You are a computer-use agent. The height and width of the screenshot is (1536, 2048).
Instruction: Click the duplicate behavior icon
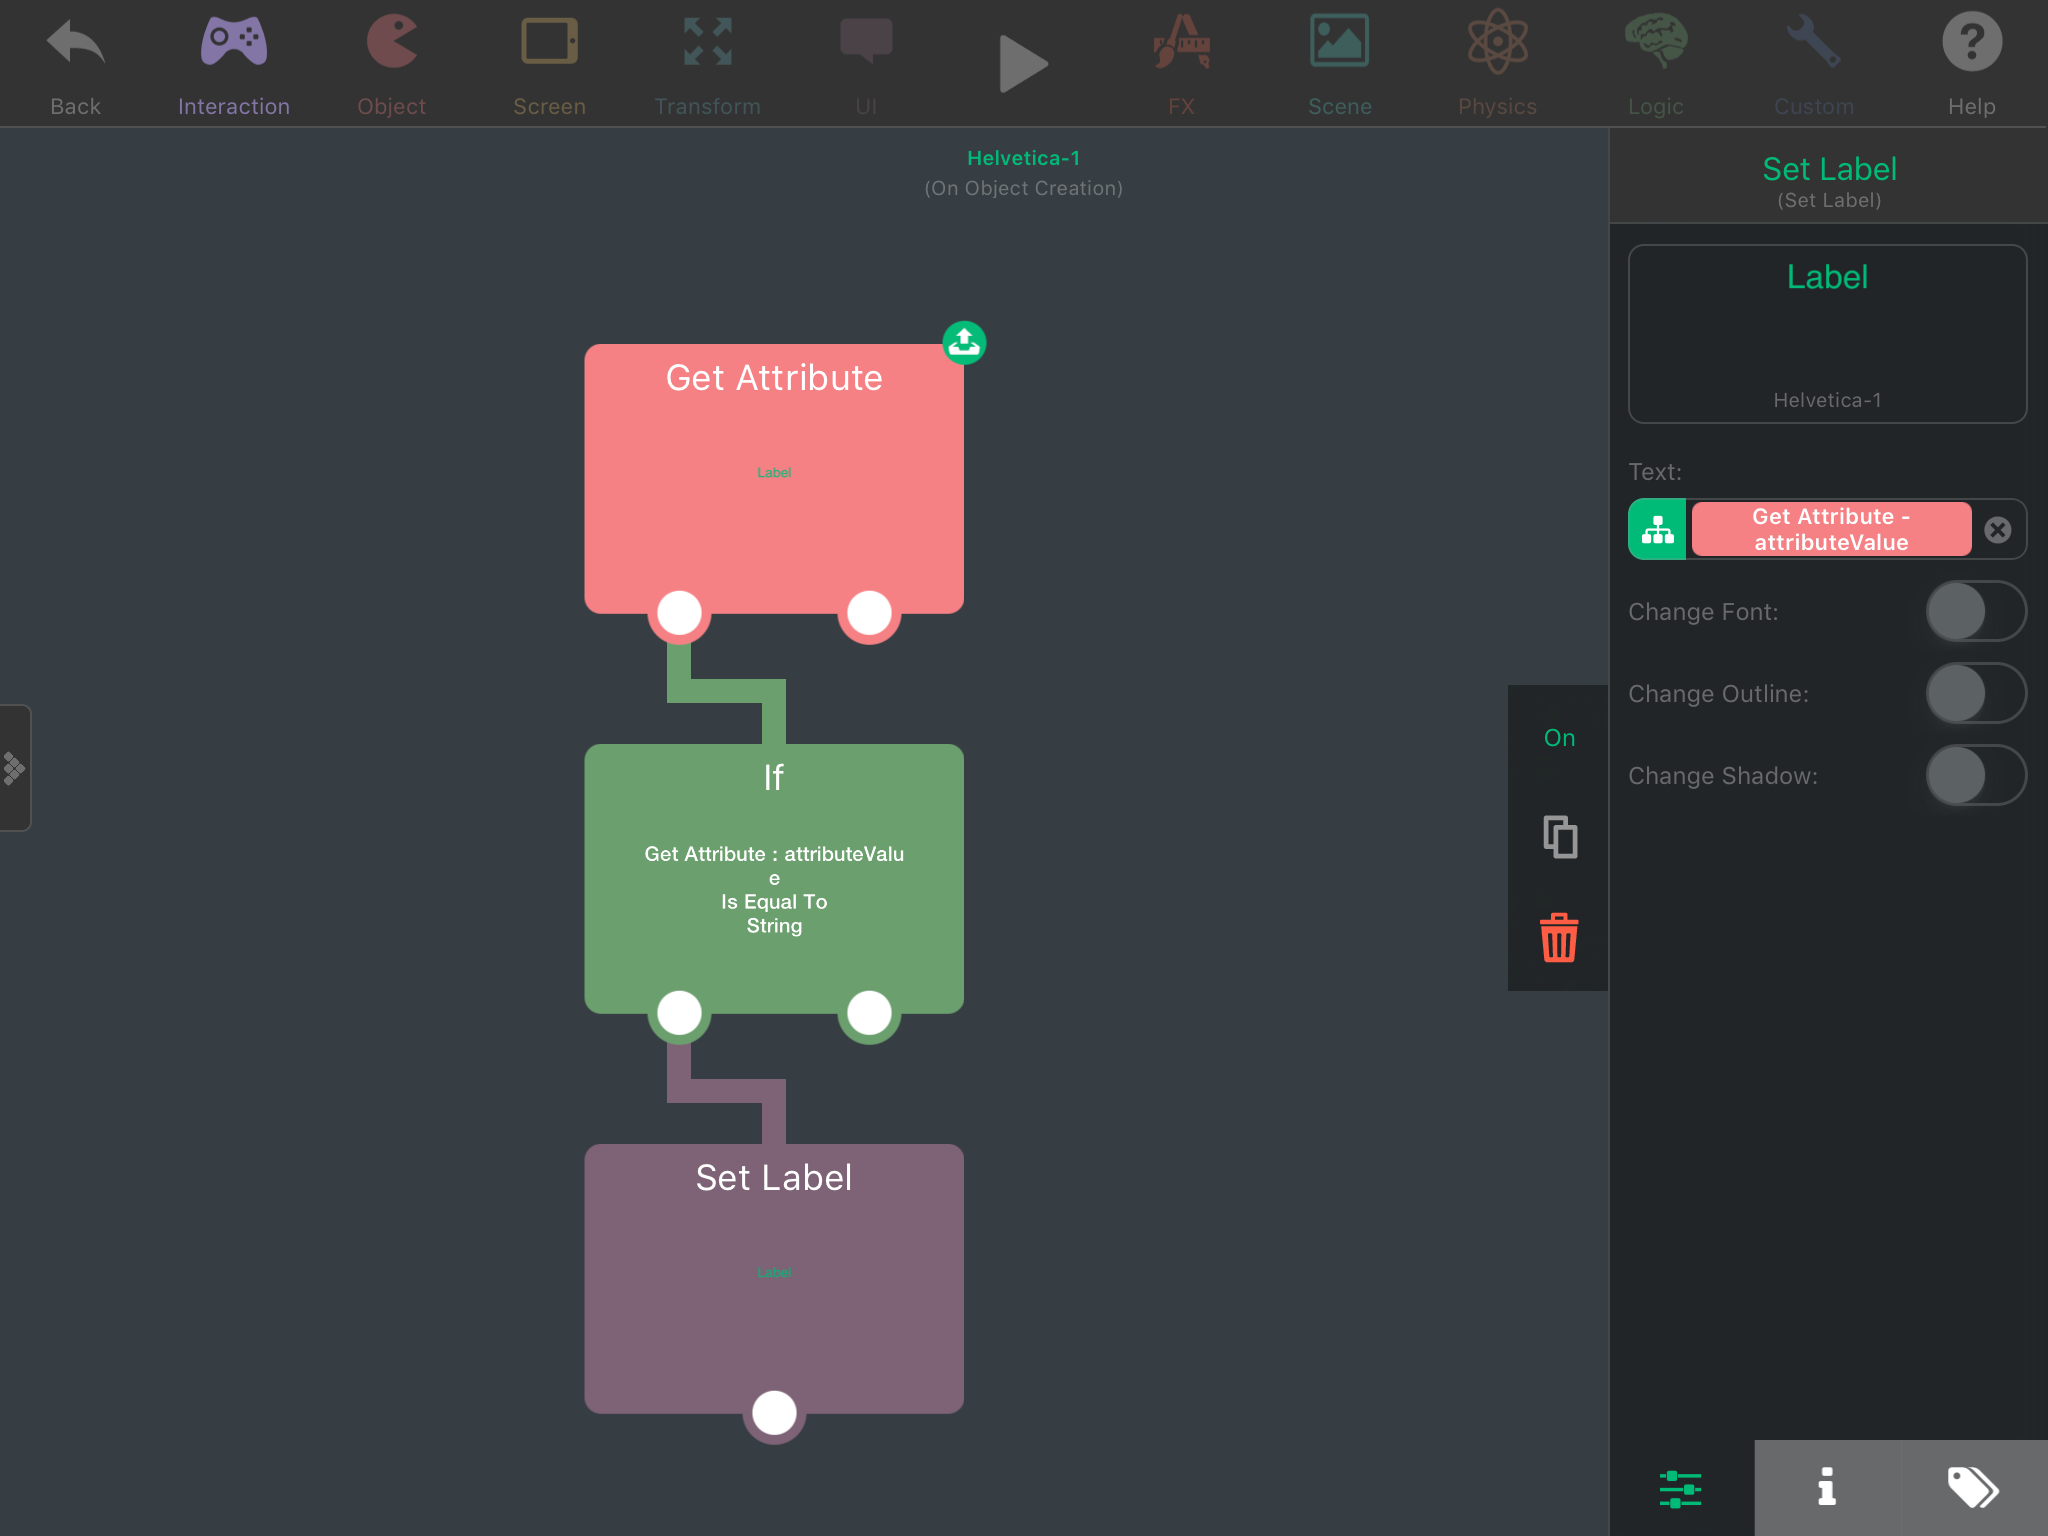1559,837
